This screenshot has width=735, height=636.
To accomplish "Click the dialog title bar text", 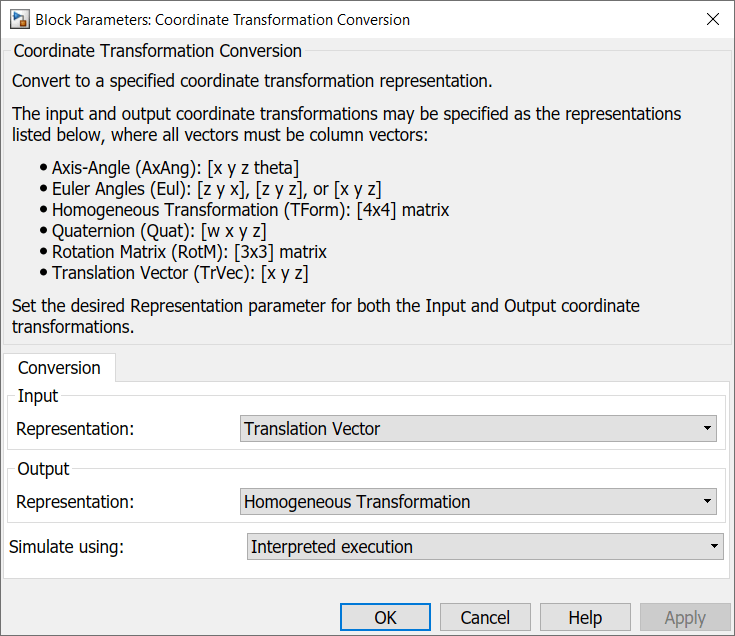I will pos(222,19).
